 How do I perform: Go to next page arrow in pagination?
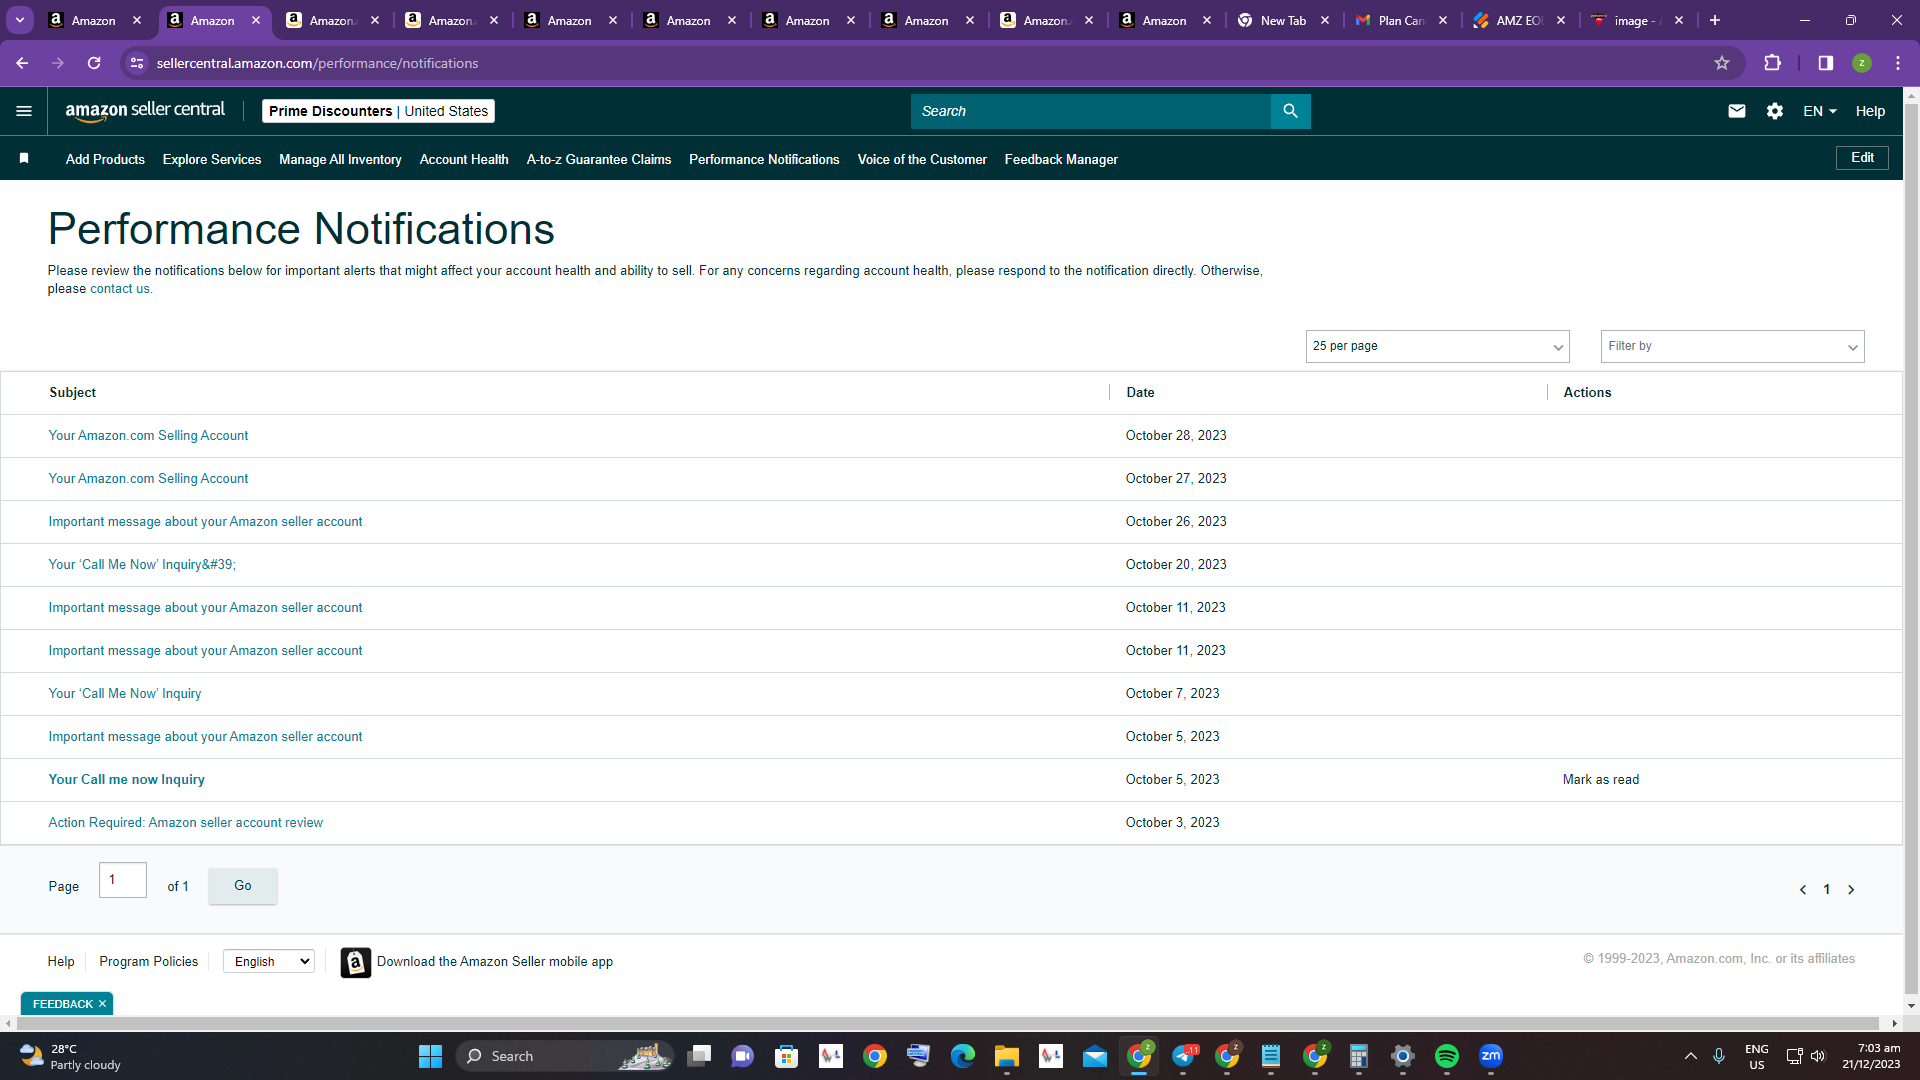point(1851,890)
